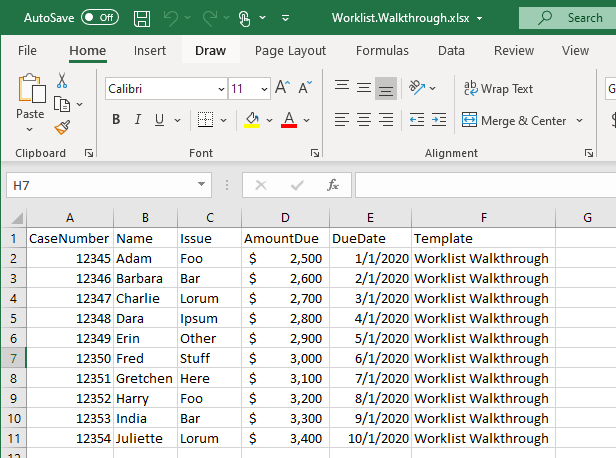Toggle the AutoSave switch
616x458 pixels.
pos(100,18)
